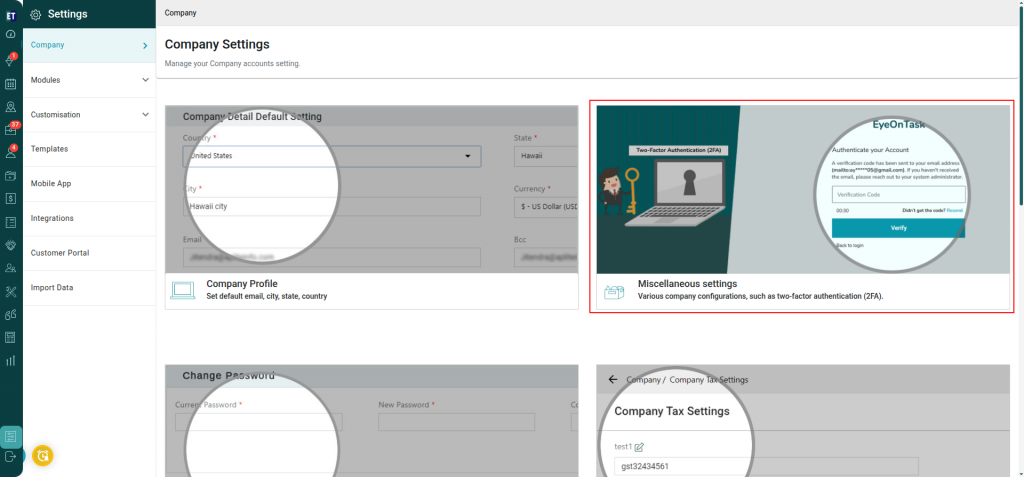Click the gear icon beside Settings title
The image size is (1024, 477).
pos(36,14)
